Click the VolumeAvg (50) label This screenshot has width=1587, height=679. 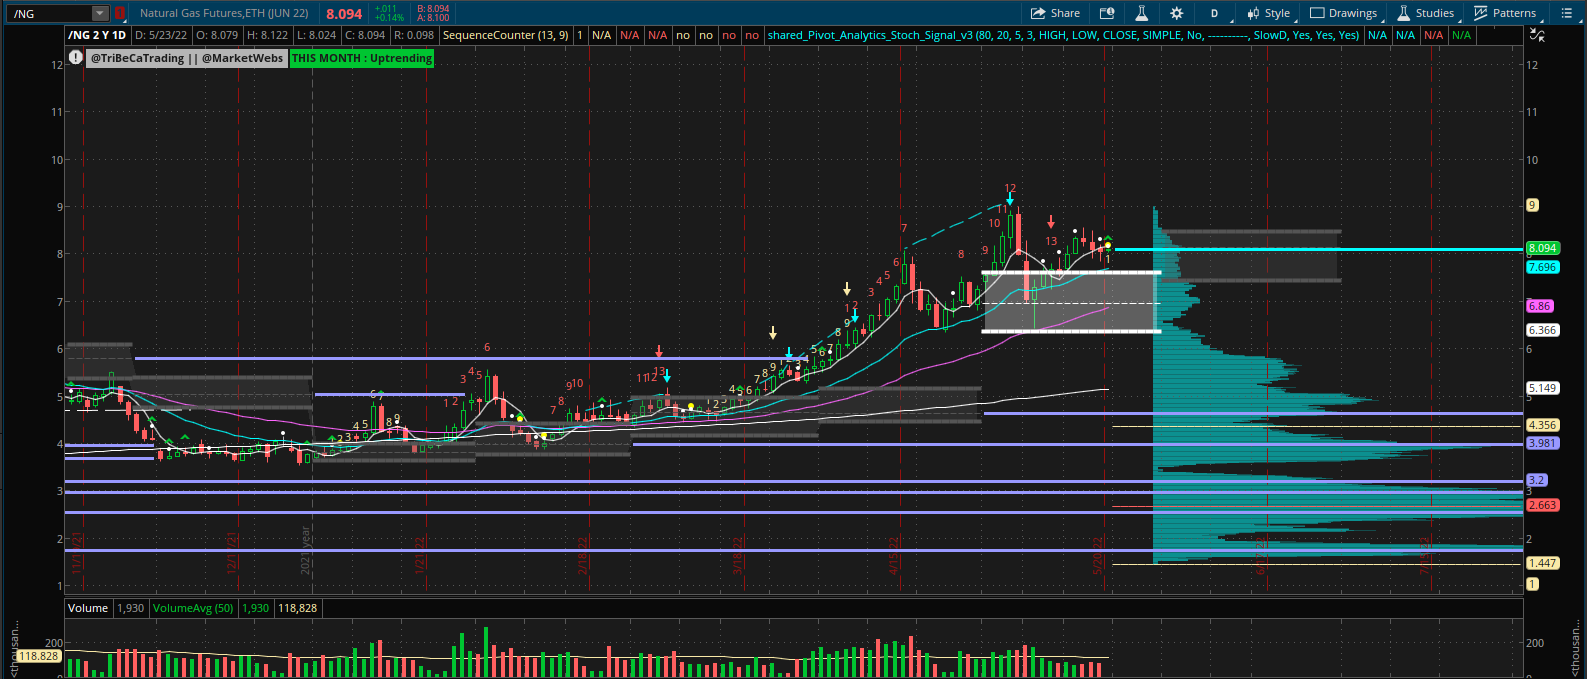pos(193,608)
